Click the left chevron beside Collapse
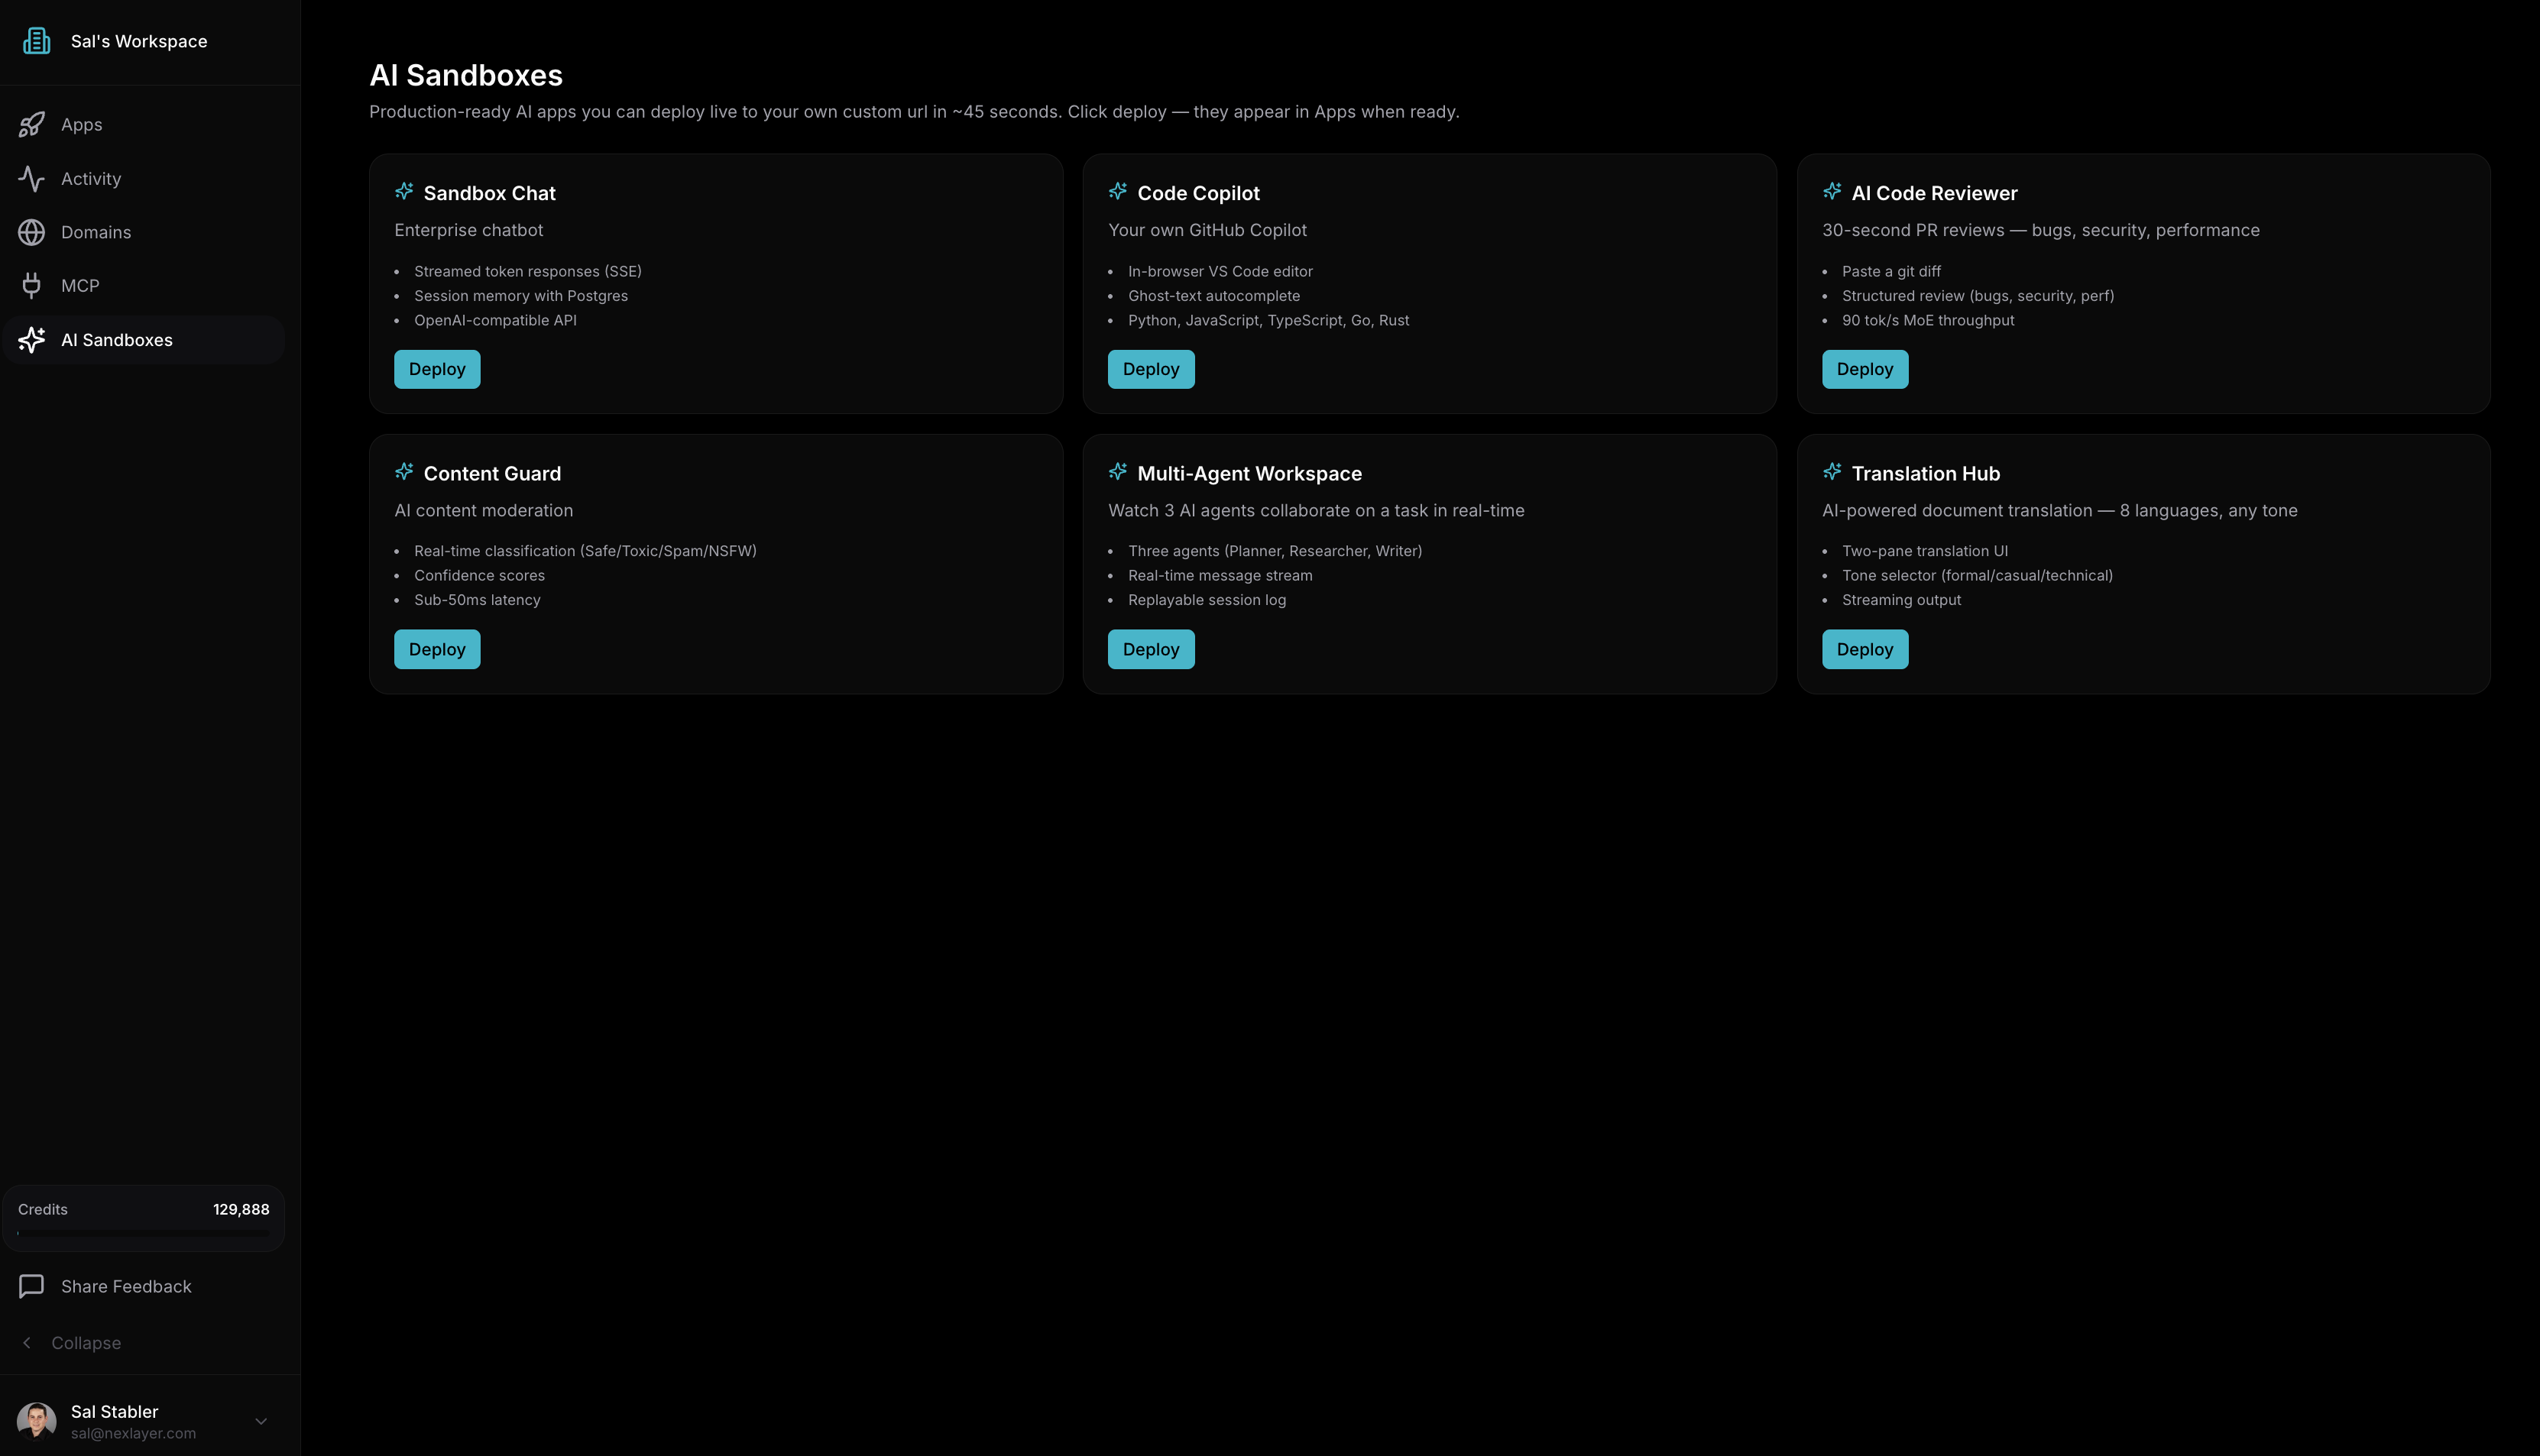The image size is (2540, 1456). click(27, 1343)
